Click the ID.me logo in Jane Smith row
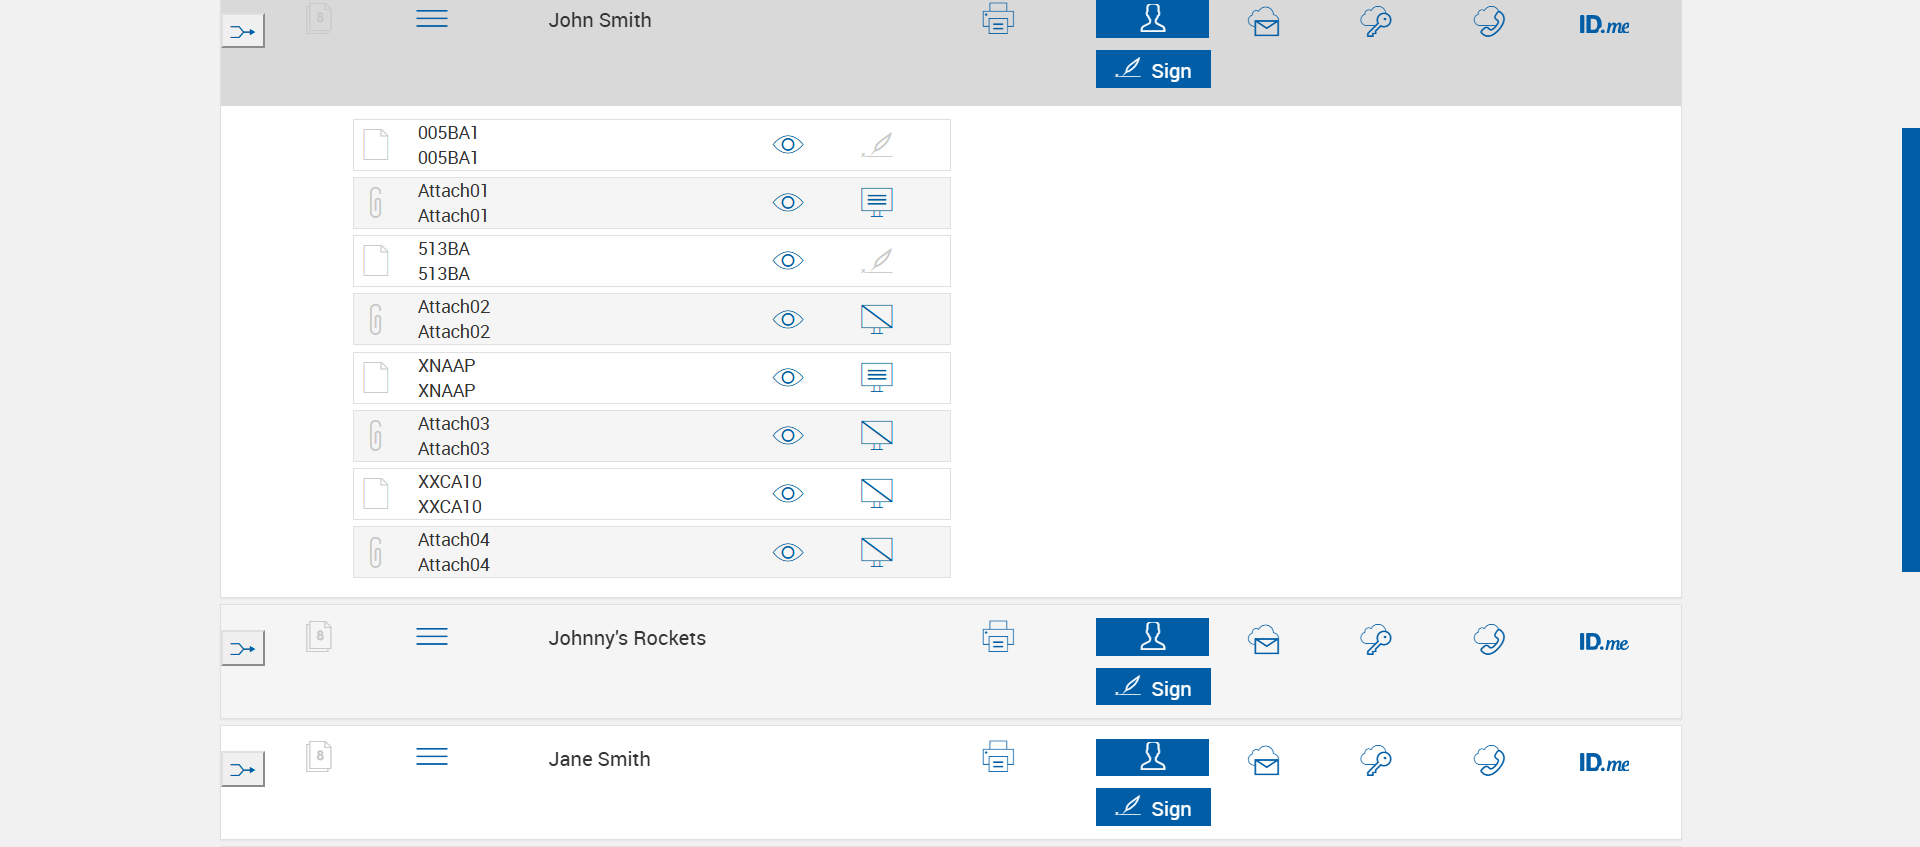 [1604, 763]
